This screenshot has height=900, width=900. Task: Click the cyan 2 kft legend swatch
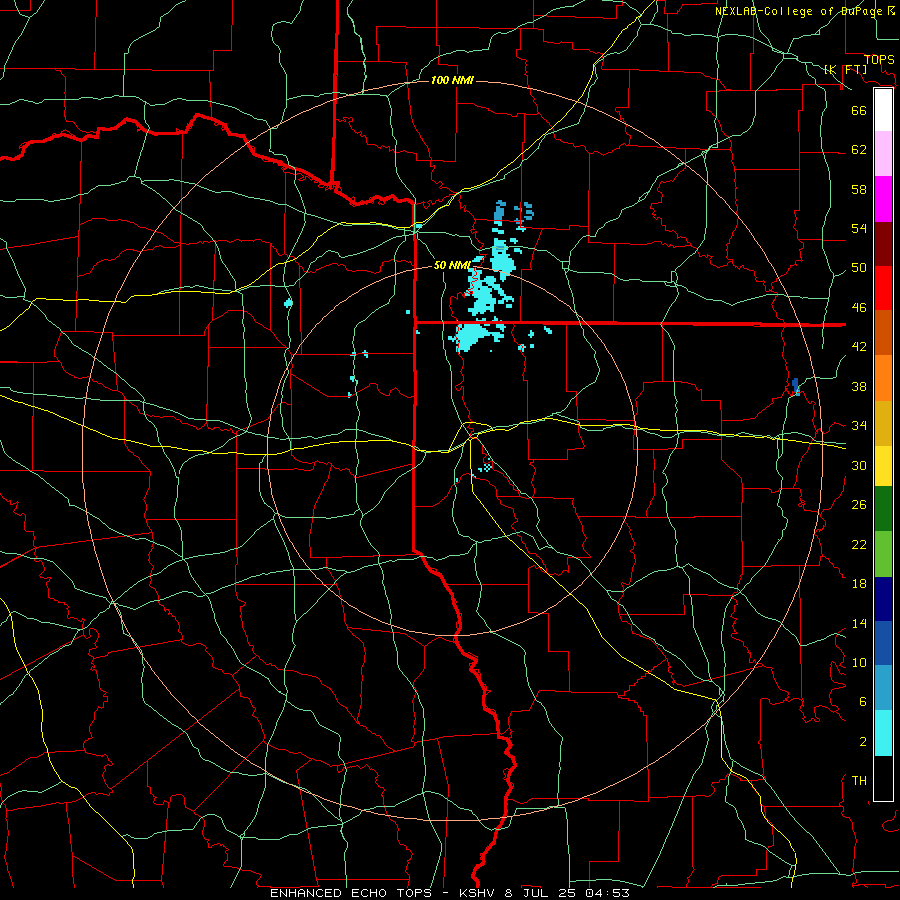tap(883, 733)
